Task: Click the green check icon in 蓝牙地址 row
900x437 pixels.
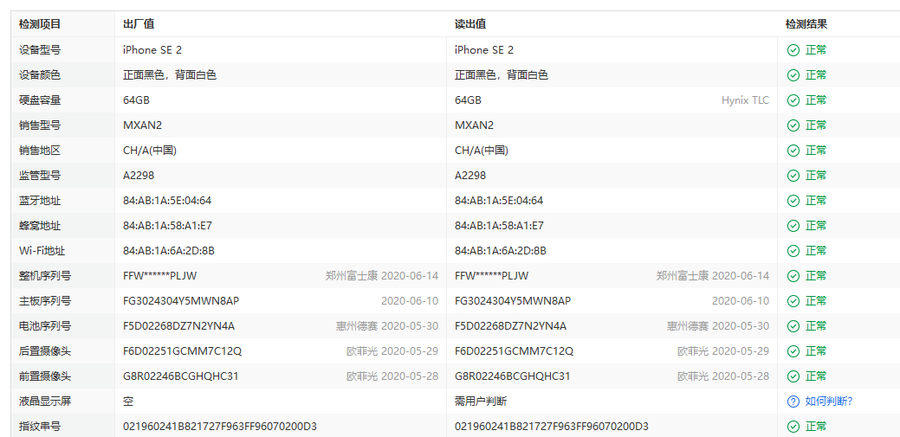Action: click(793, 200)
